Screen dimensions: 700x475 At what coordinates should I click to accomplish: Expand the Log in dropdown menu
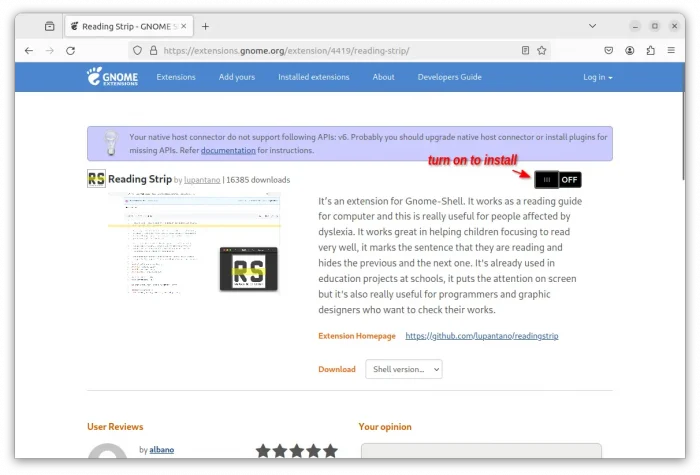597,77
